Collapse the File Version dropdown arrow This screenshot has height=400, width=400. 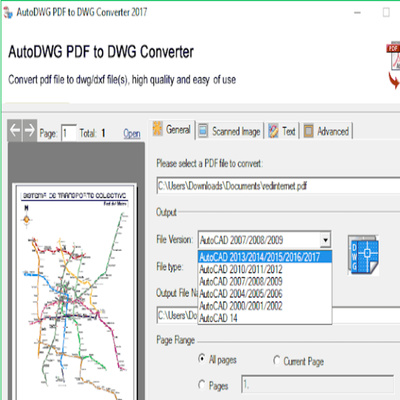(x=325, y=240)
